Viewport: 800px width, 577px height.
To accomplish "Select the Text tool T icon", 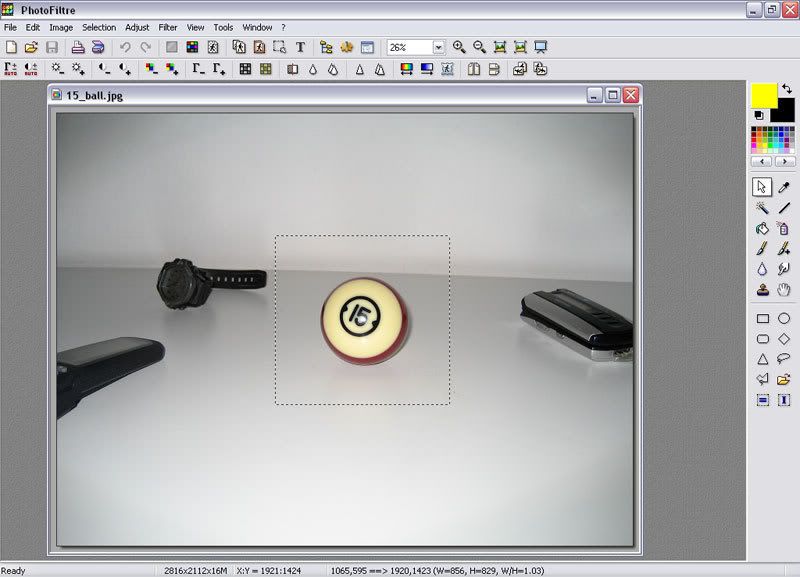I will (300, 47).
